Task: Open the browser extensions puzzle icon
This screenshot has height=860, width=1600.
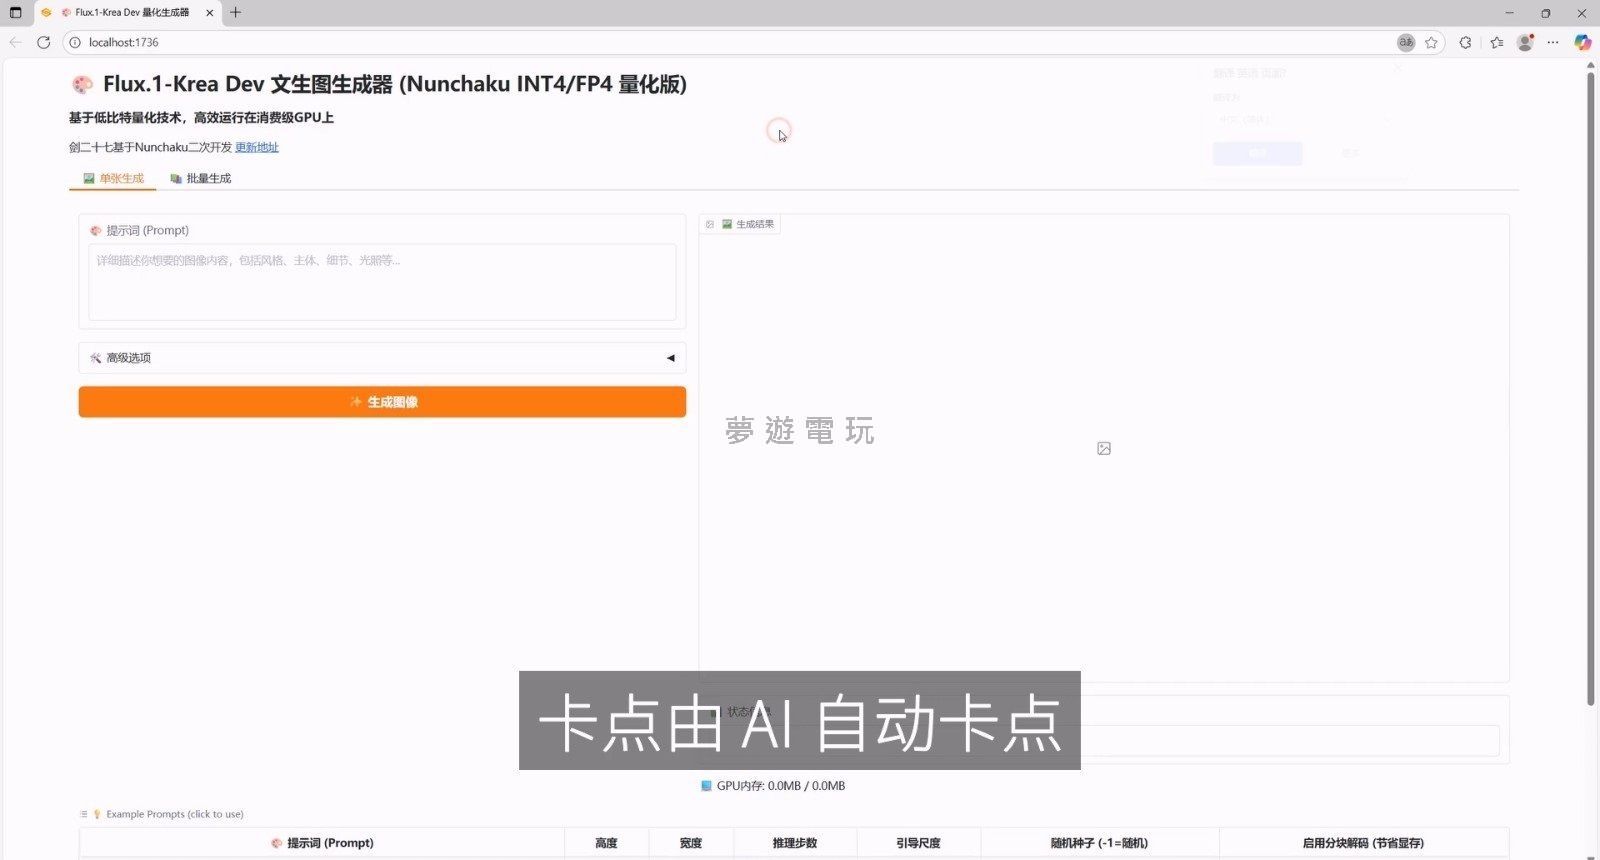Action: pos(1465,42)
